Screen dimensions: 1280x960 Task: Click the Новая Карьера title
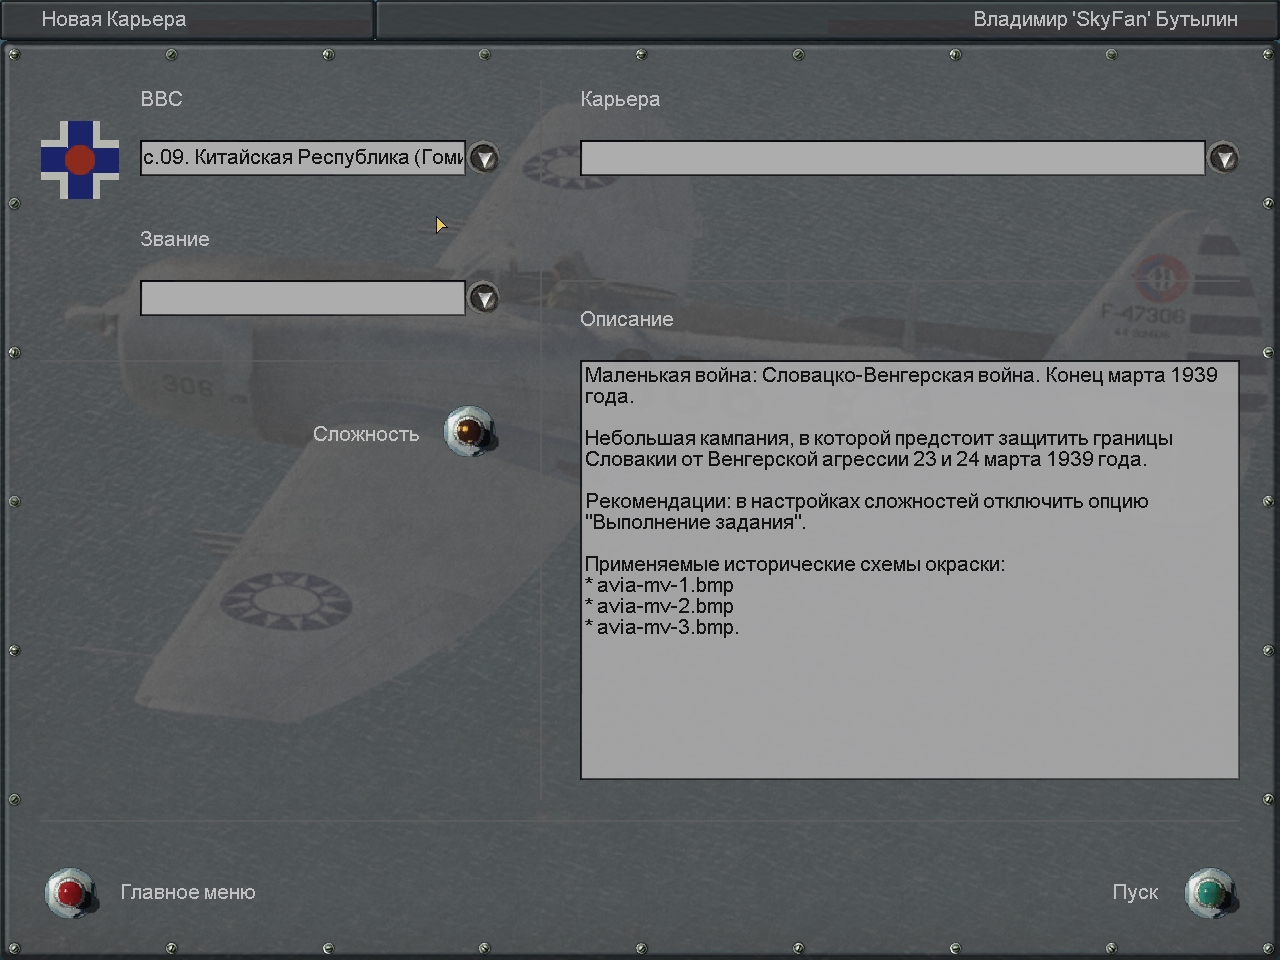(x=113, y=19)
